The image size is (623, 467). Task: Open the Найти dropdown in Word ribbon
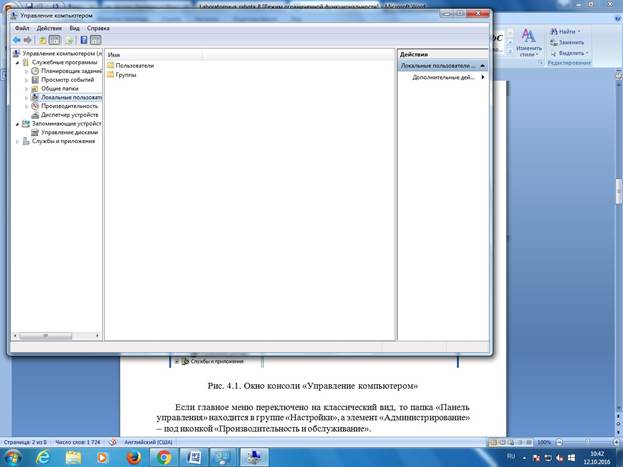[580, 32]
